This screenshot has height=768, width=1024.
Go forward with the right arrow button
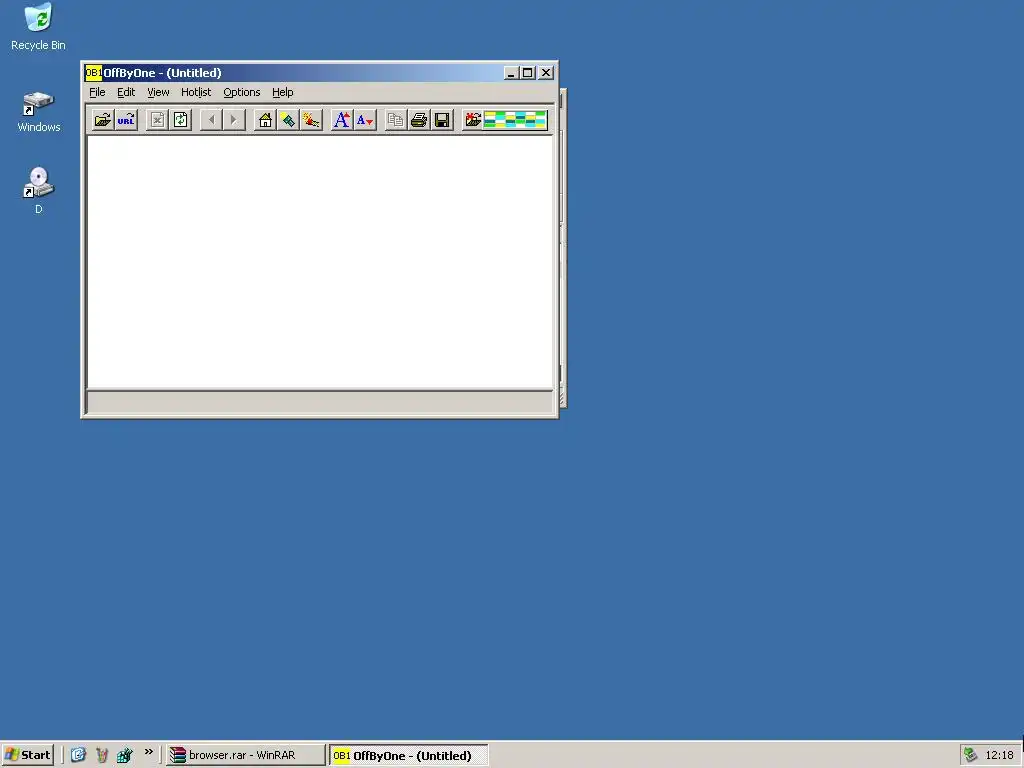coord(234,120)
